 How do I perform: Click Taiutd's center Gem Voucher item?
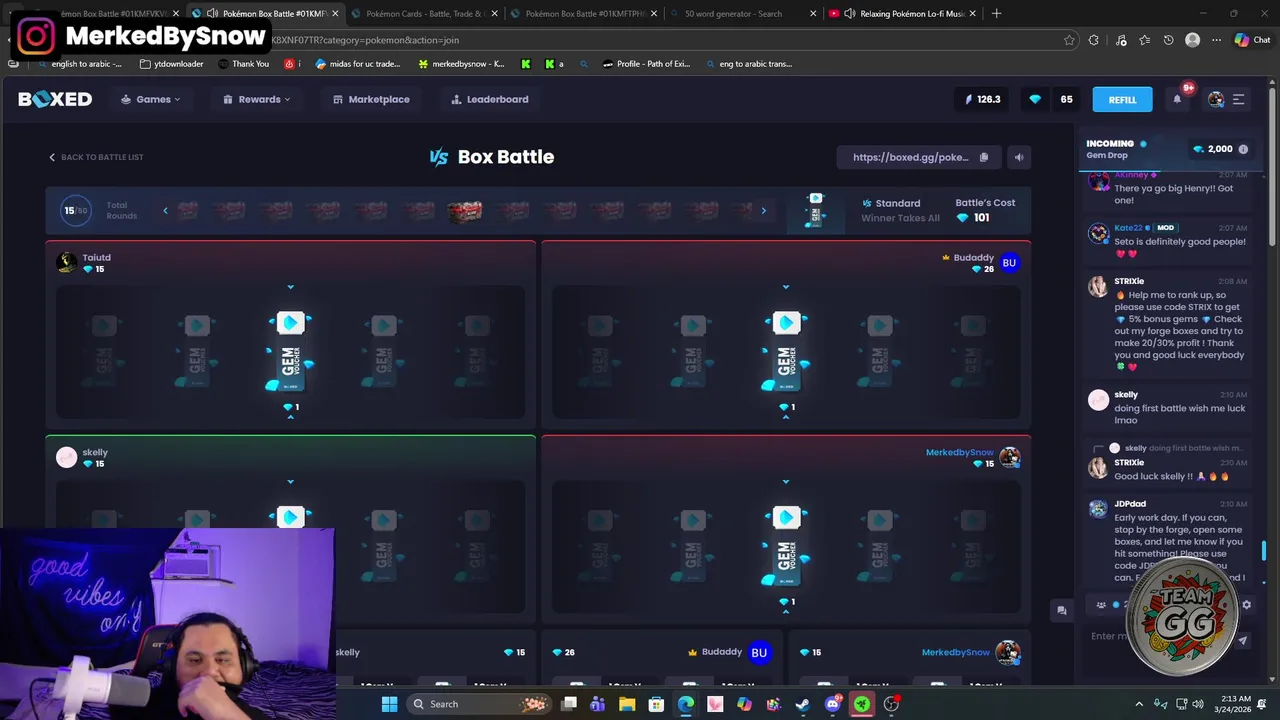tap(290, 352)
